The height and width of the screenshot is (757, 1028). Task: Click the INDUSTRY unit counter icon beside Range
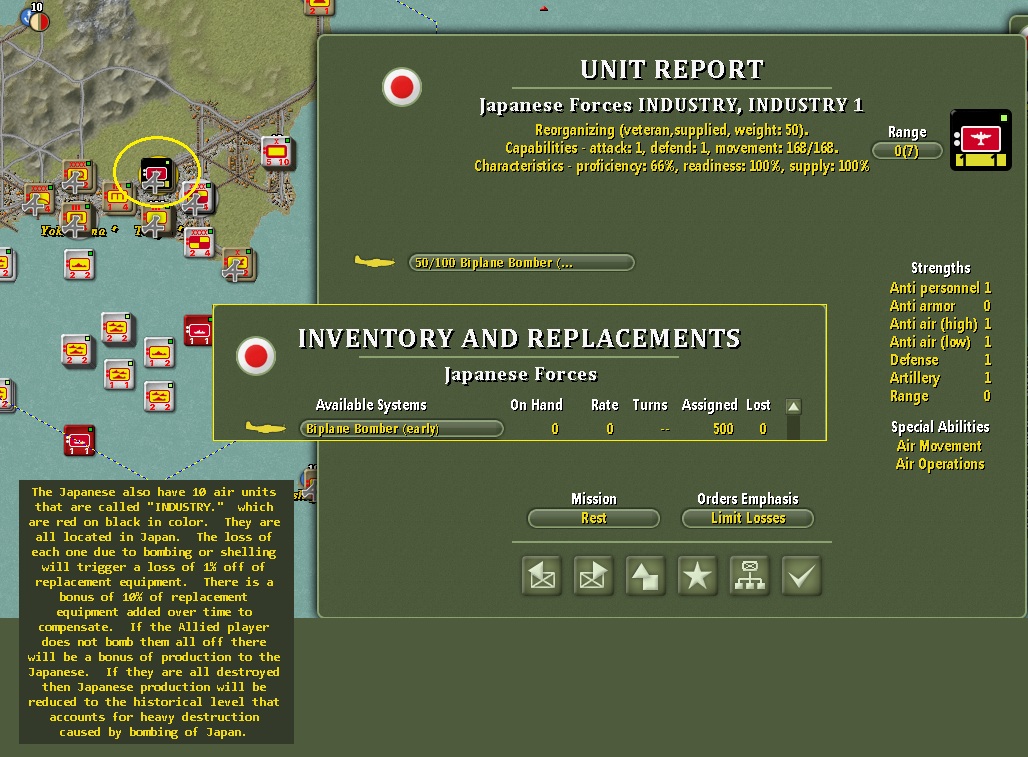(x=981, y=140)
